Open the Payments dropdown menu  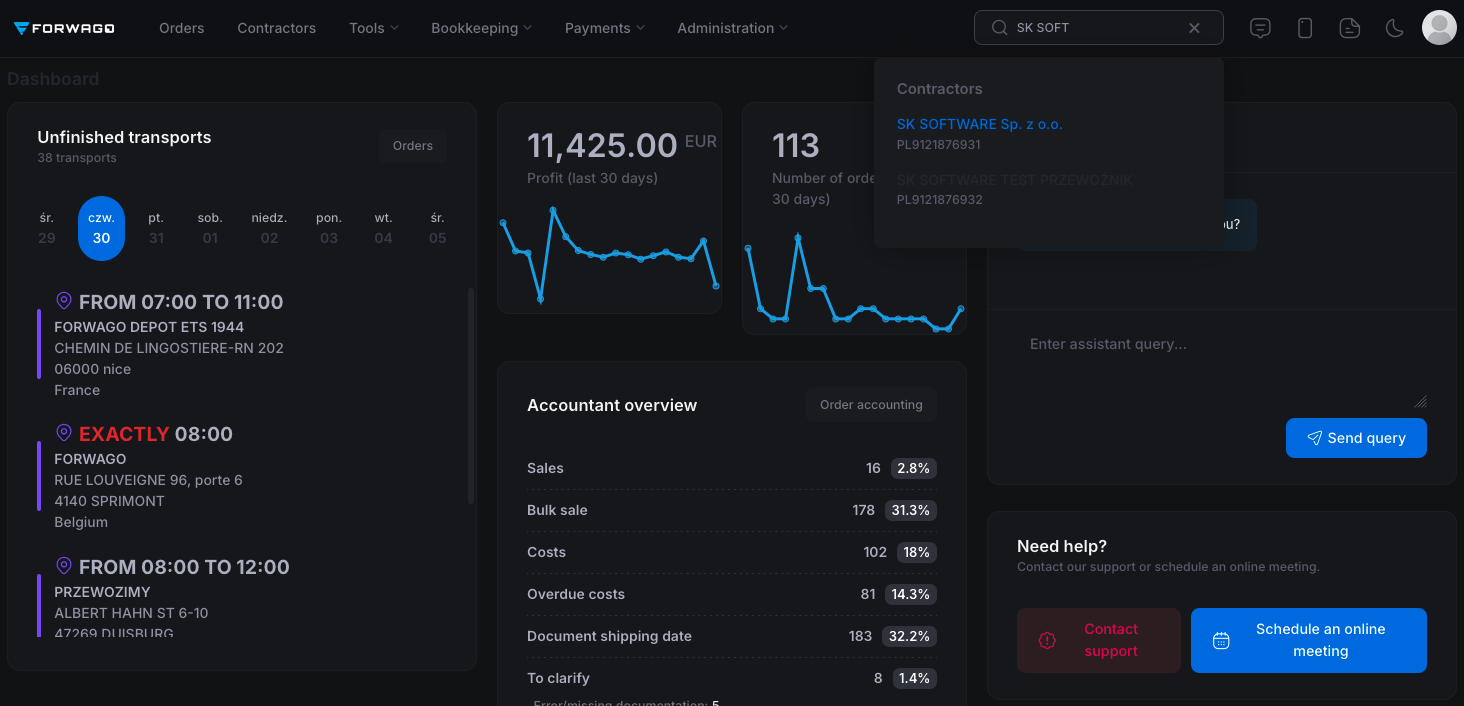(604, 28)
